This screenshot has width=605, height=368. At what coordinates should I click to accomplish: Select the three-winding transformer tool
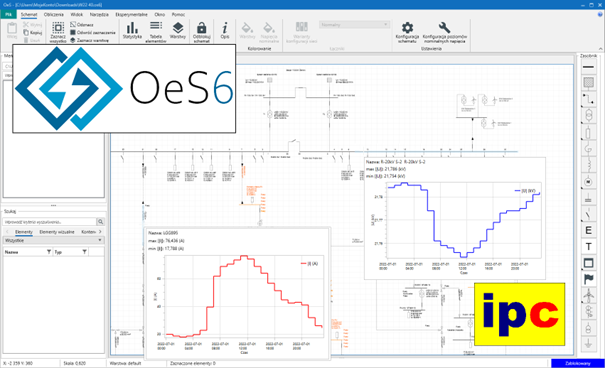pyautogui.click(x=588, y=312)
